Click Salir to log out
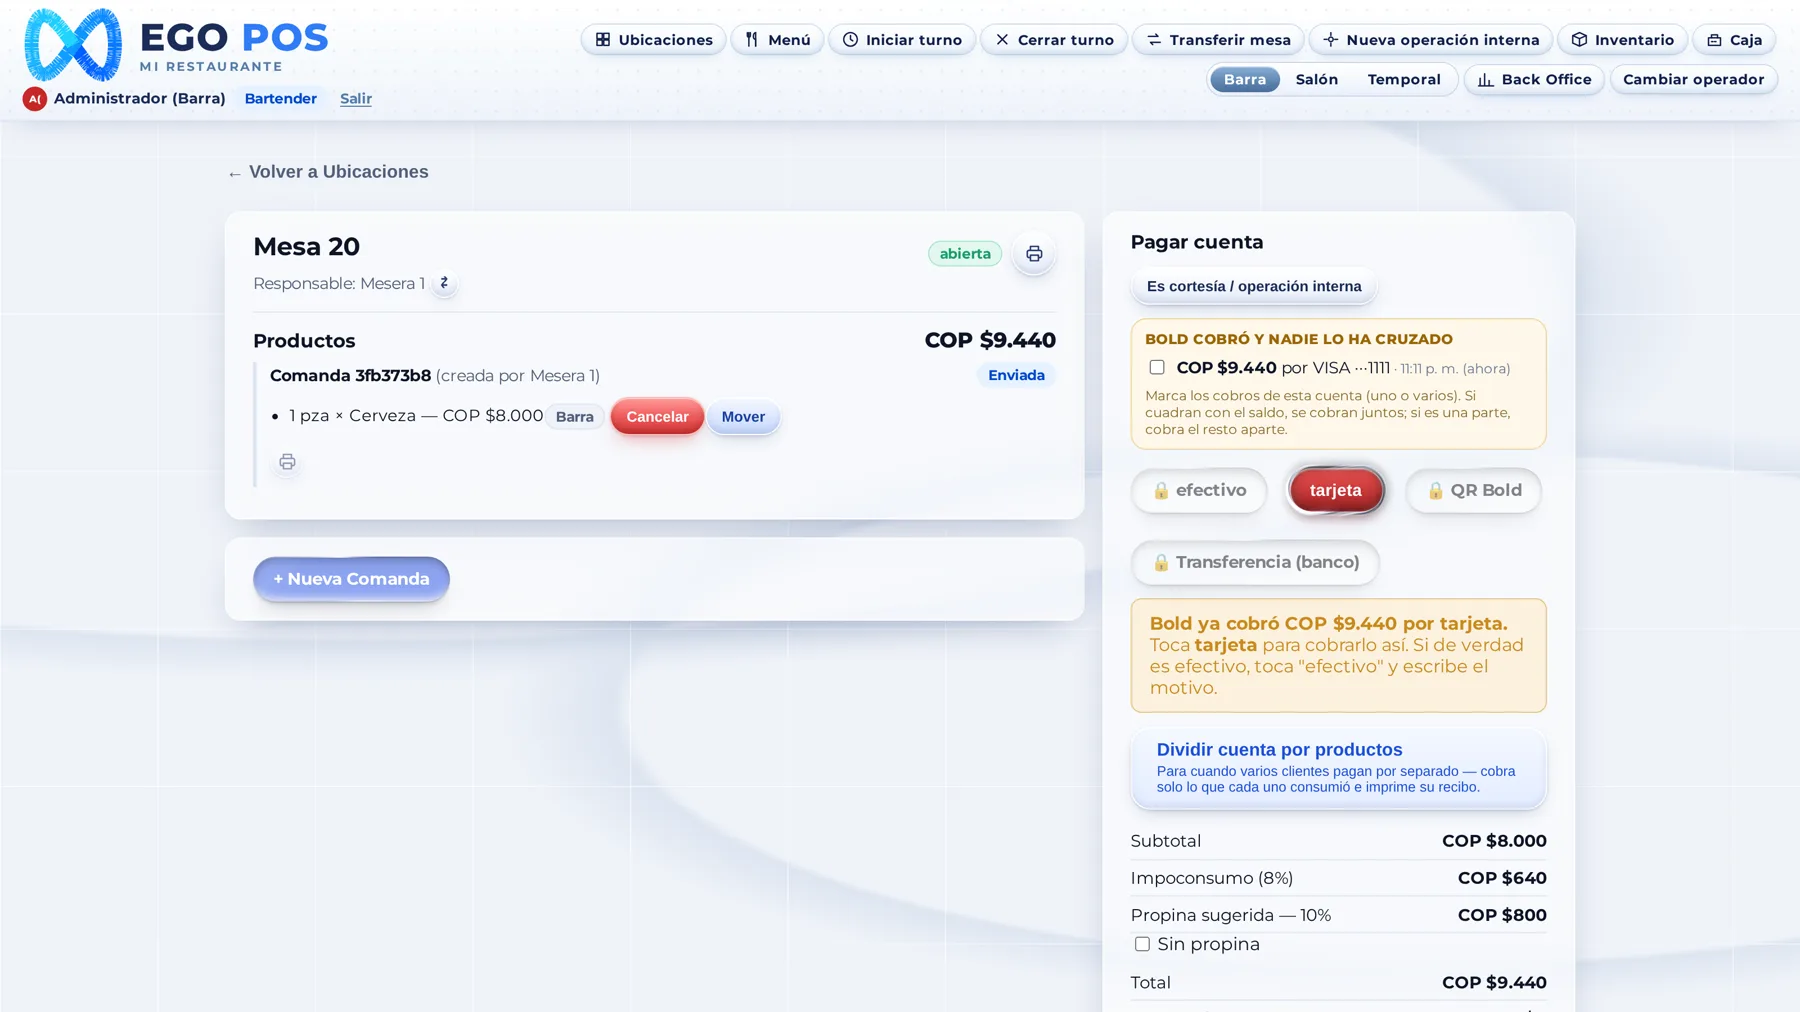 (356, 99)
